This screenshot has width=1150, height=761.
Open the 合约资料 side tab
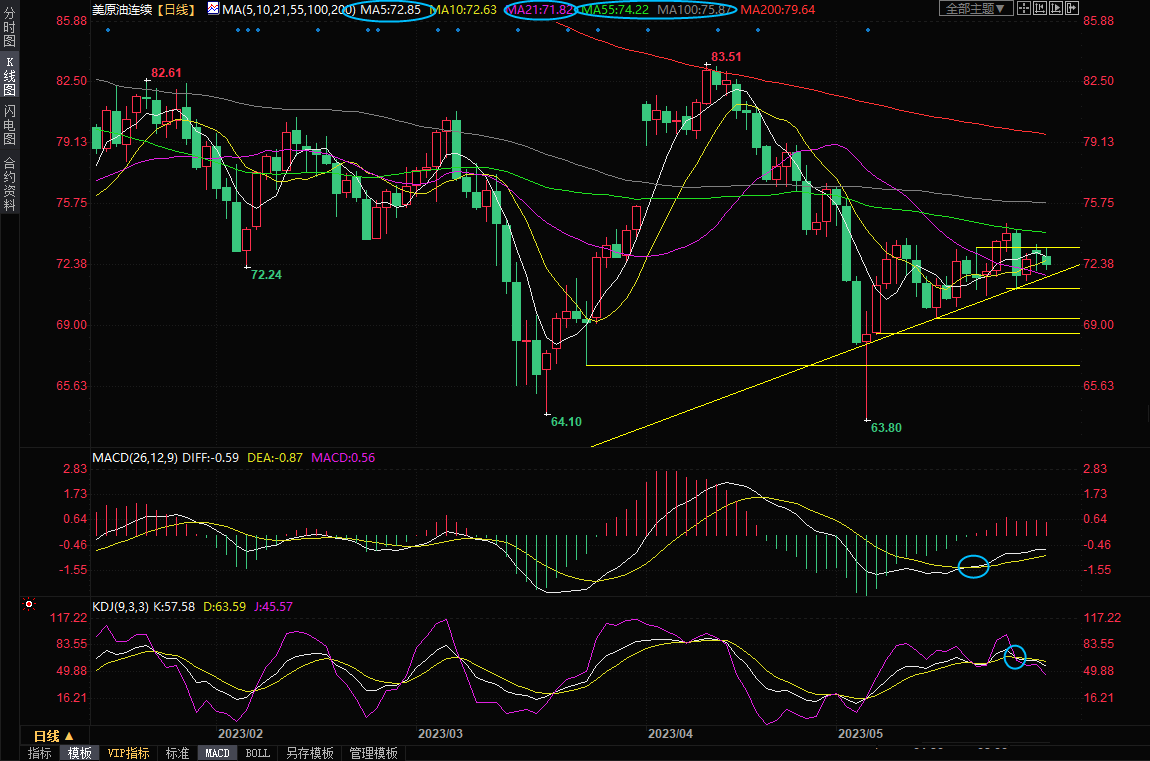tap(9, 183)
